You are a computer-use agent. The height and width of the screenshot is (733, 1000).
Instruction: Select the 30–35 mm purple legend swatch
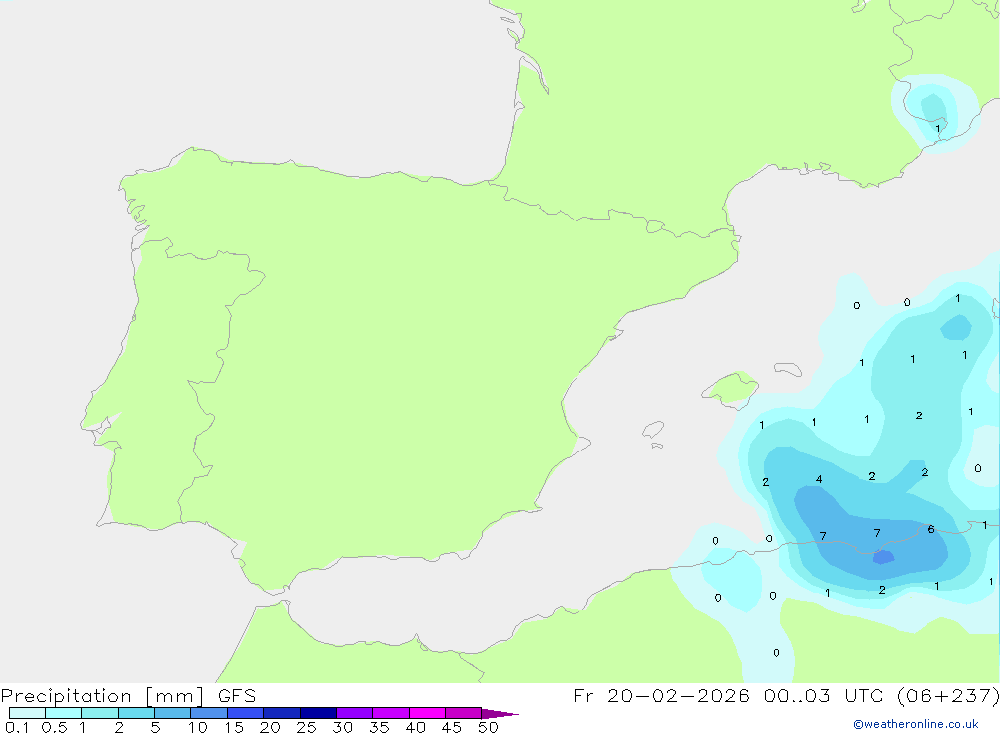tap(355, 713)
